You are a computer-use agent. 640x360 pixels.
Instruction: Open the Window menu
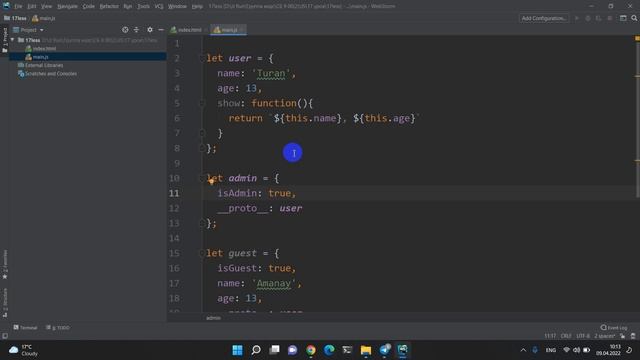[x=177, y=6]
